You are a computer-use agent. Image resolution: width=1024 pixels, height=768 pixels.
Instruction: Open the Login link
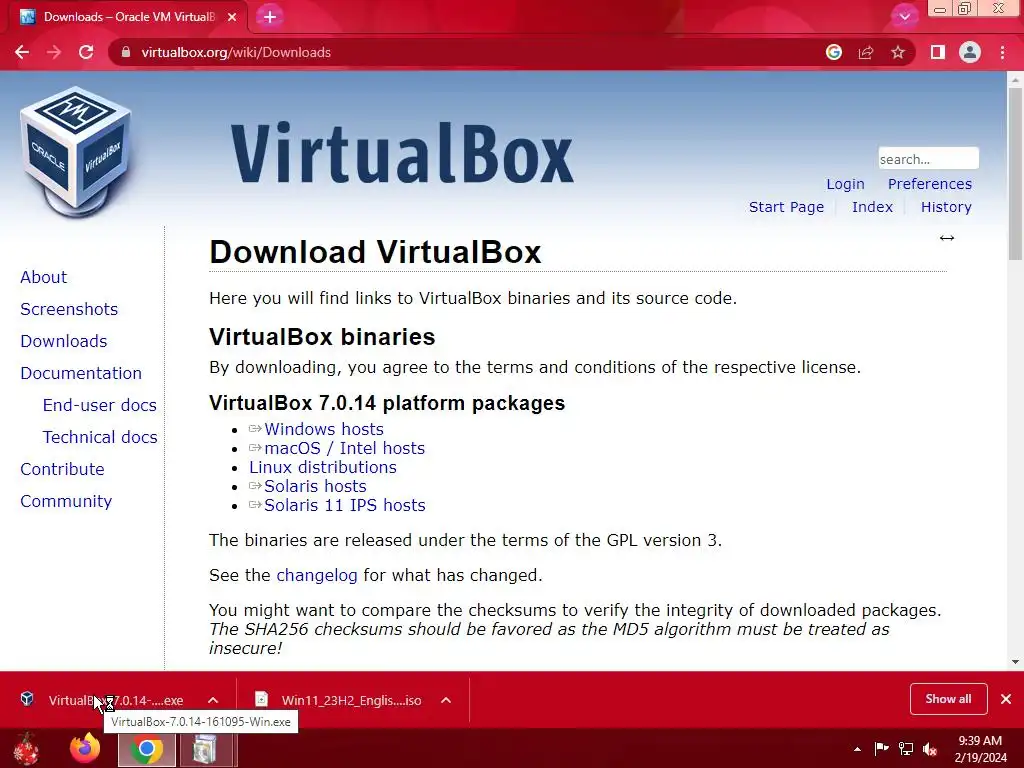pyautogui.click(x=845, y=184)
